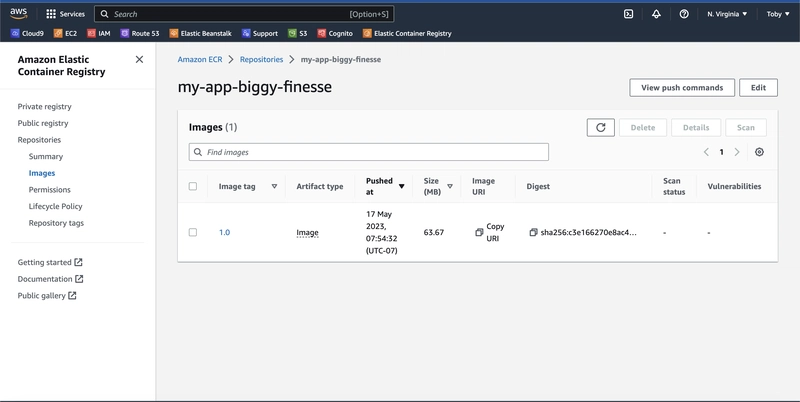The width and height of the screenshot is (800, 402).
Task: Click the 63.67 size value
Action: pyautogui.click(x=434, y=232)
